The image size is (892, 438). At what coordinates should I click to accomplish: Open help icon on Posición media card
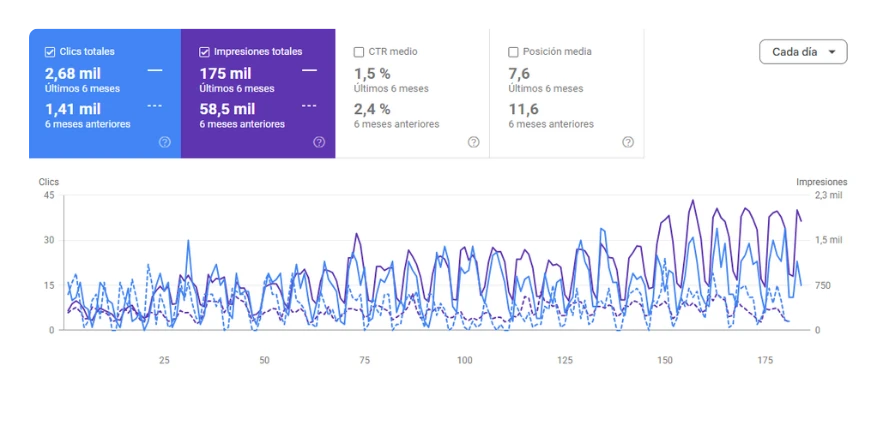(x=628, y=142)
